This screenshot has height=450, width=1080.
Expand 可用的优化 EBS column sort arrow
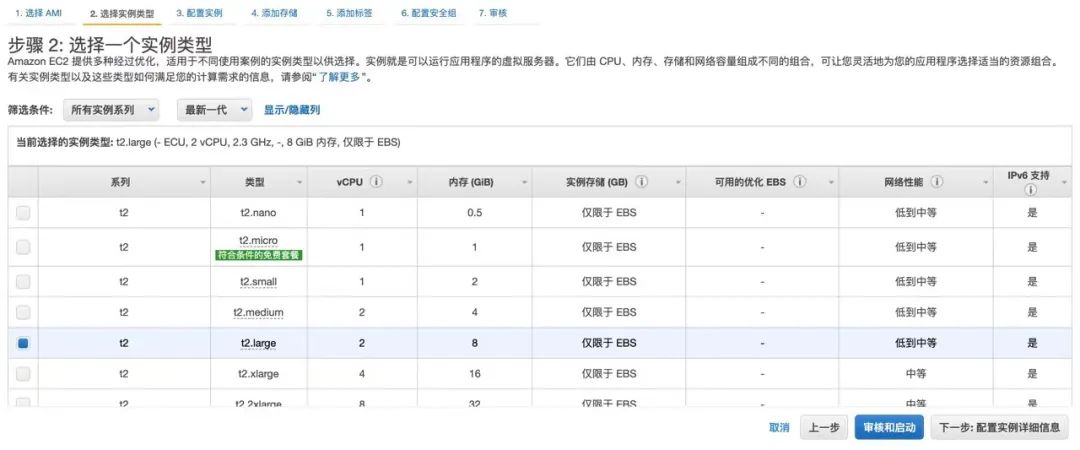pyautogui.click(x=832, y=183)
